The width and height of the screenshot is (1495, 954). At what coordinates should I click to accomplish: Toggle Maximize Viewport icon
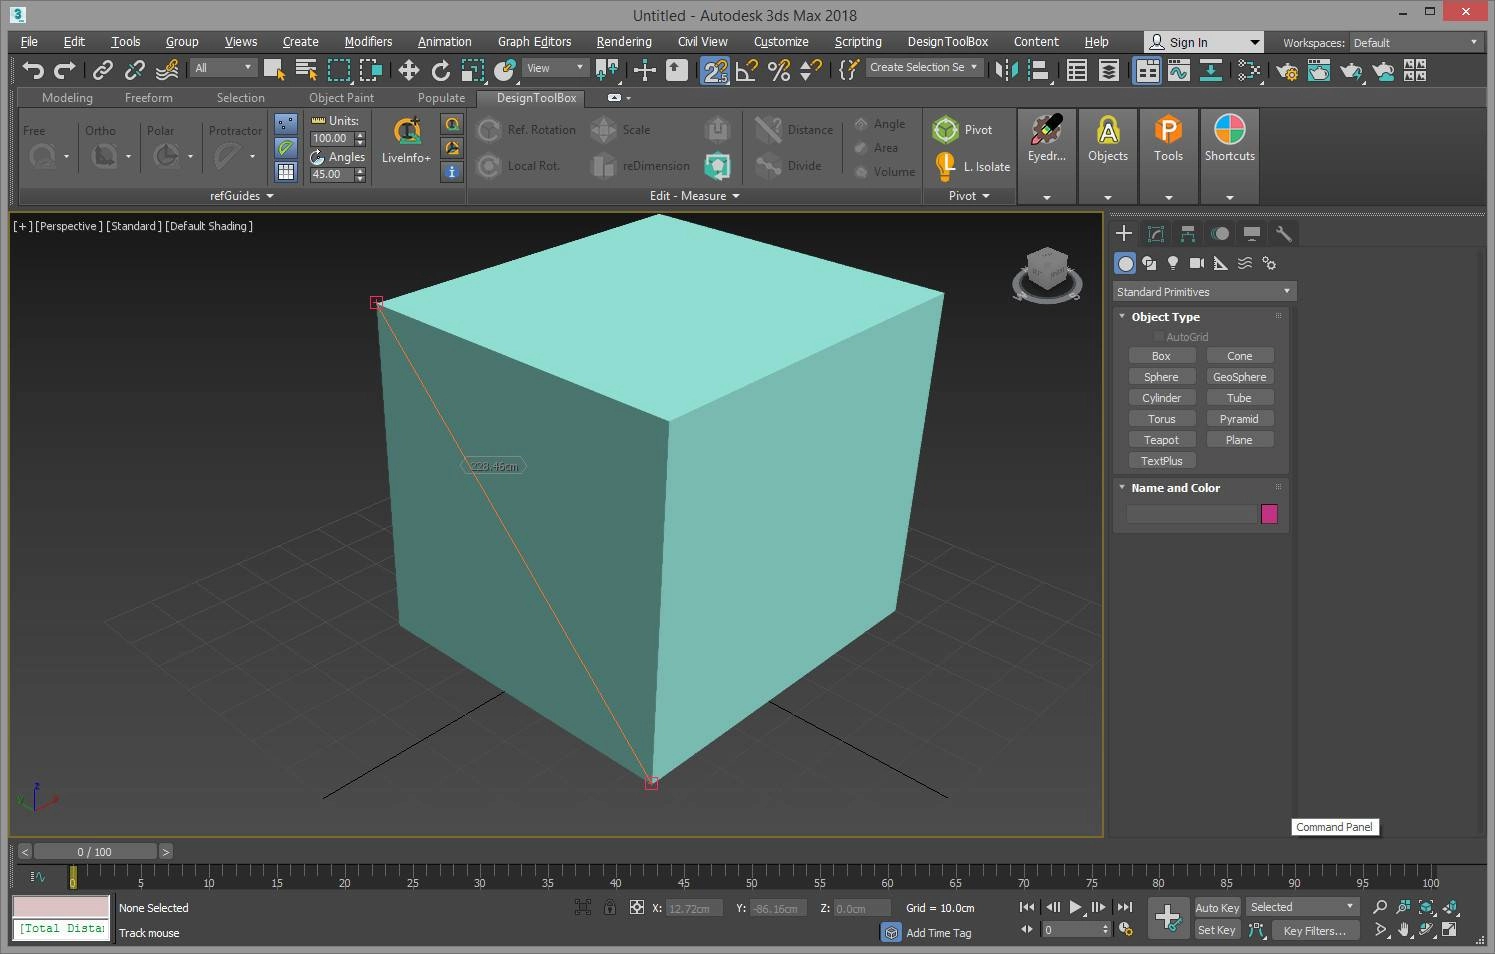pyautogui.click(x=1451, y=930)
